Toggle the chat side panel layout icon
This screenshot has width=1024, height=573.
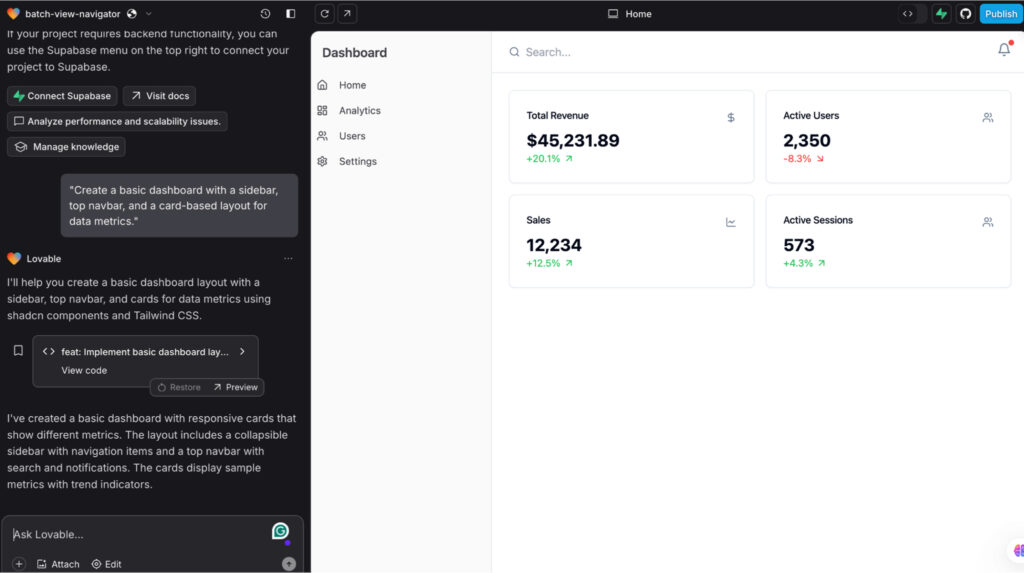tap(291, 14)
